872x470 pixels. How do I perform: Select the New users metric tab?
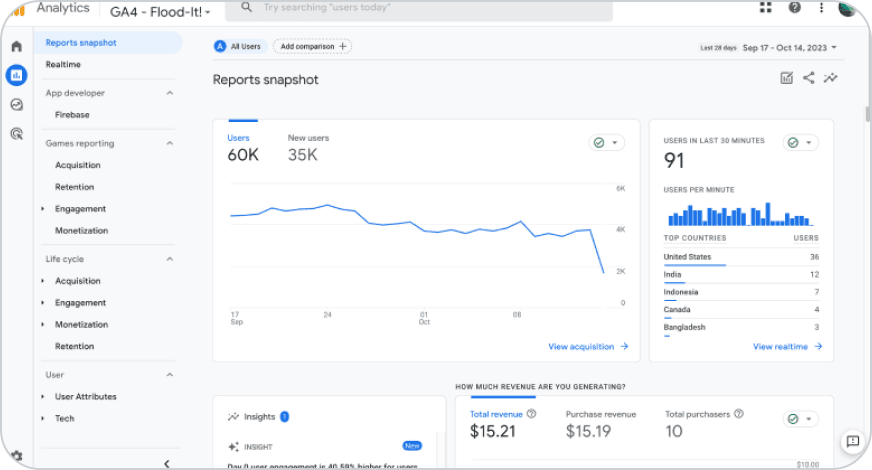coord(308,148)
